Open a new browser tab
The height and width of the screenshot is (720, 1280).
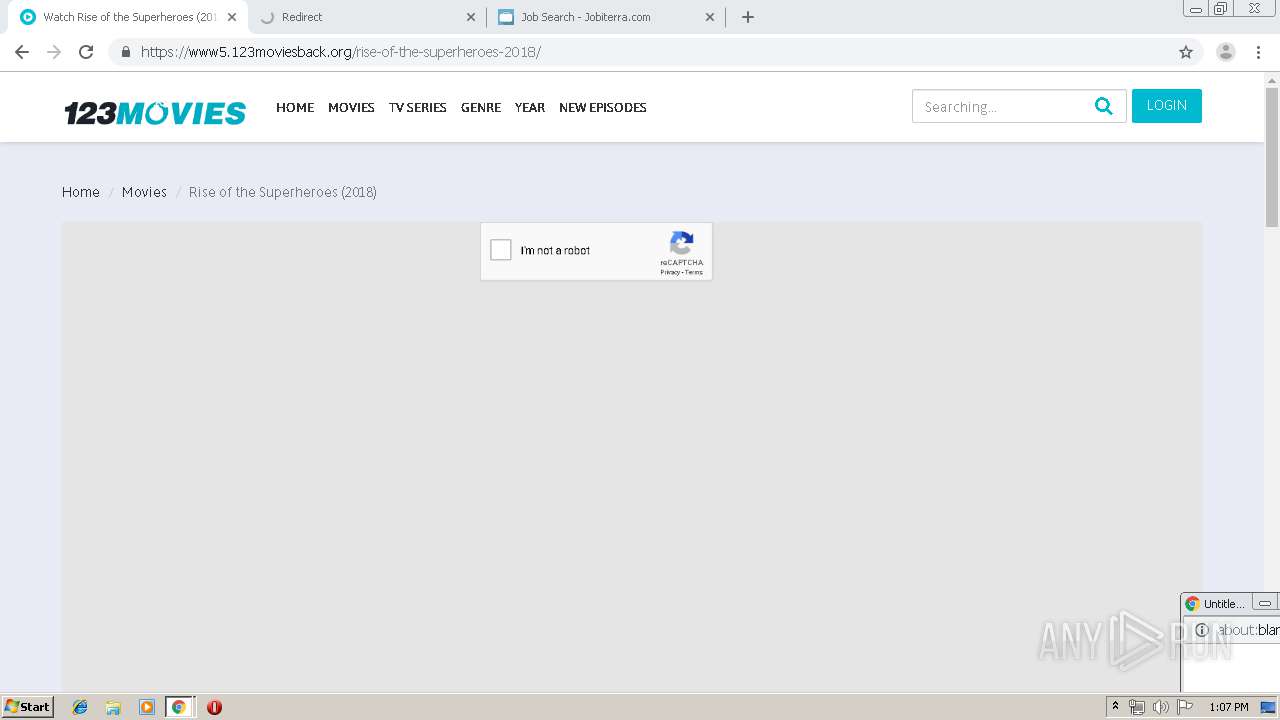point(748,17)
